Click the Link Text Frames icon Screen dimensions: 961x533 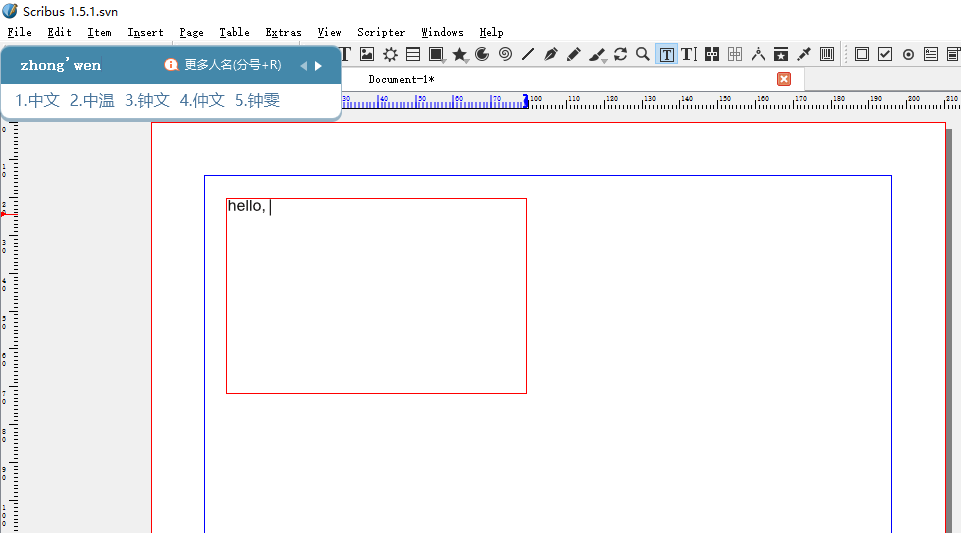point(712,54)
